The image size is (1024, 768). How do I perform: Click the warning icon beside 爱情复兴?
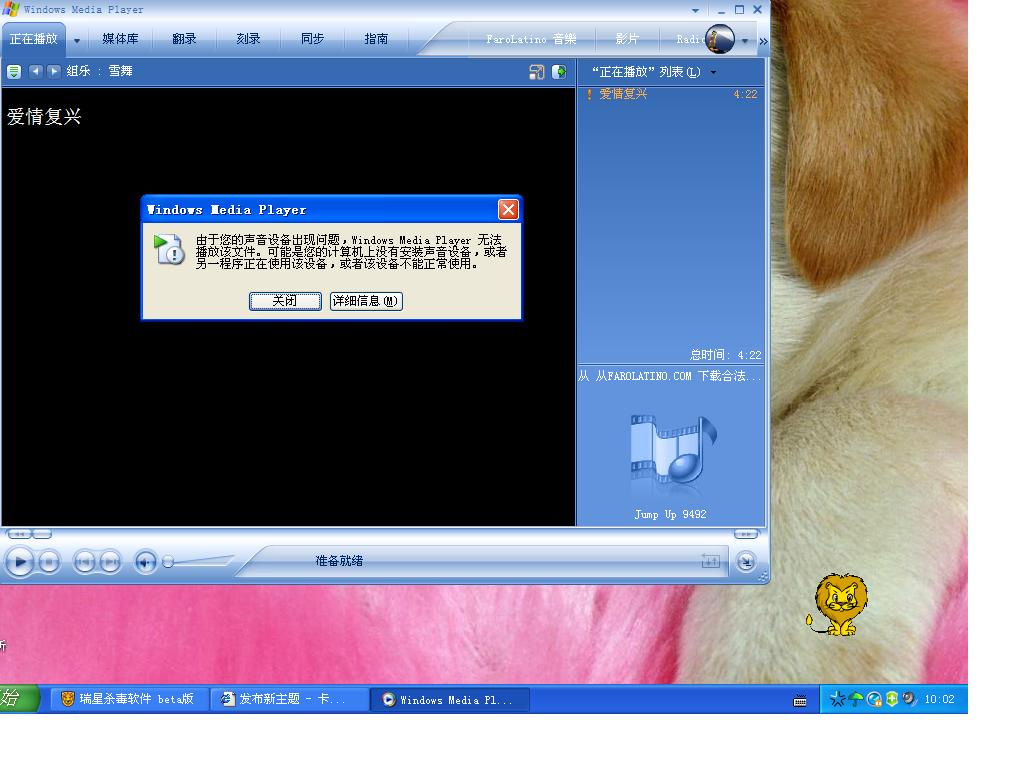coord(589,95)
